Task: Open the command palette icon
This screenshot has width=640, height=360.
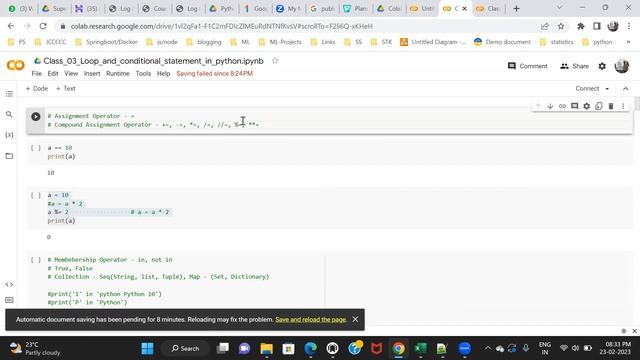Action: click(9, 300)
